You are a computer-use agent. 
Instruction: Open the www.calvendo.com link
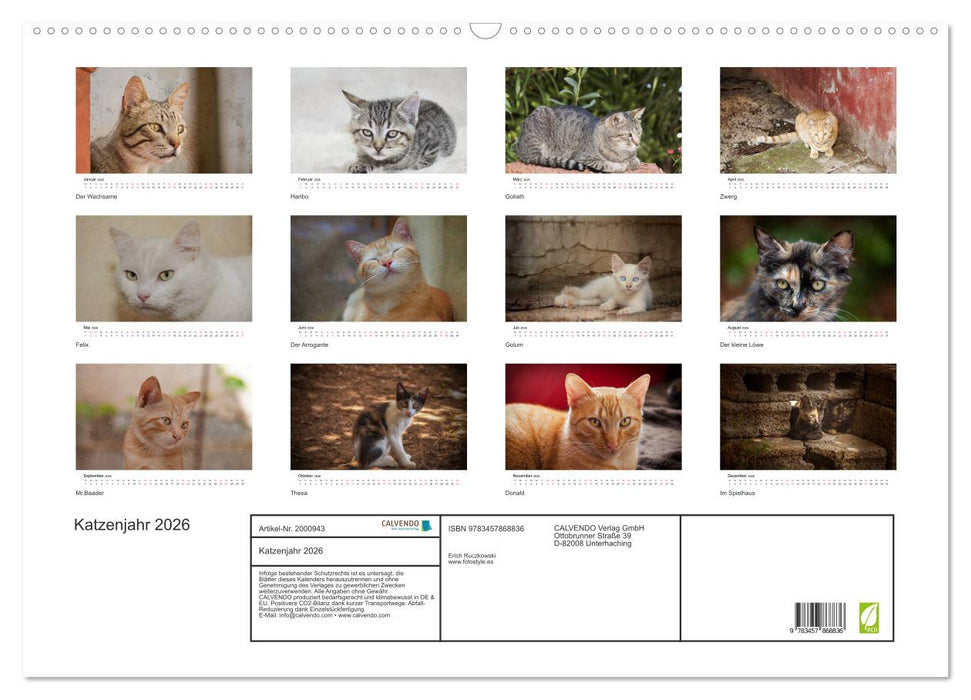pyautogui.click(x=364, y=617)
